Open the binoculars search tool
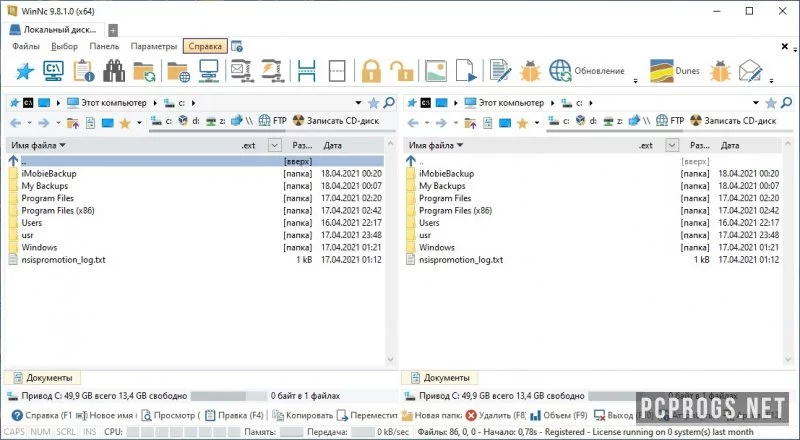The width and height of the screenshot is (800, 440). [114, 71]
